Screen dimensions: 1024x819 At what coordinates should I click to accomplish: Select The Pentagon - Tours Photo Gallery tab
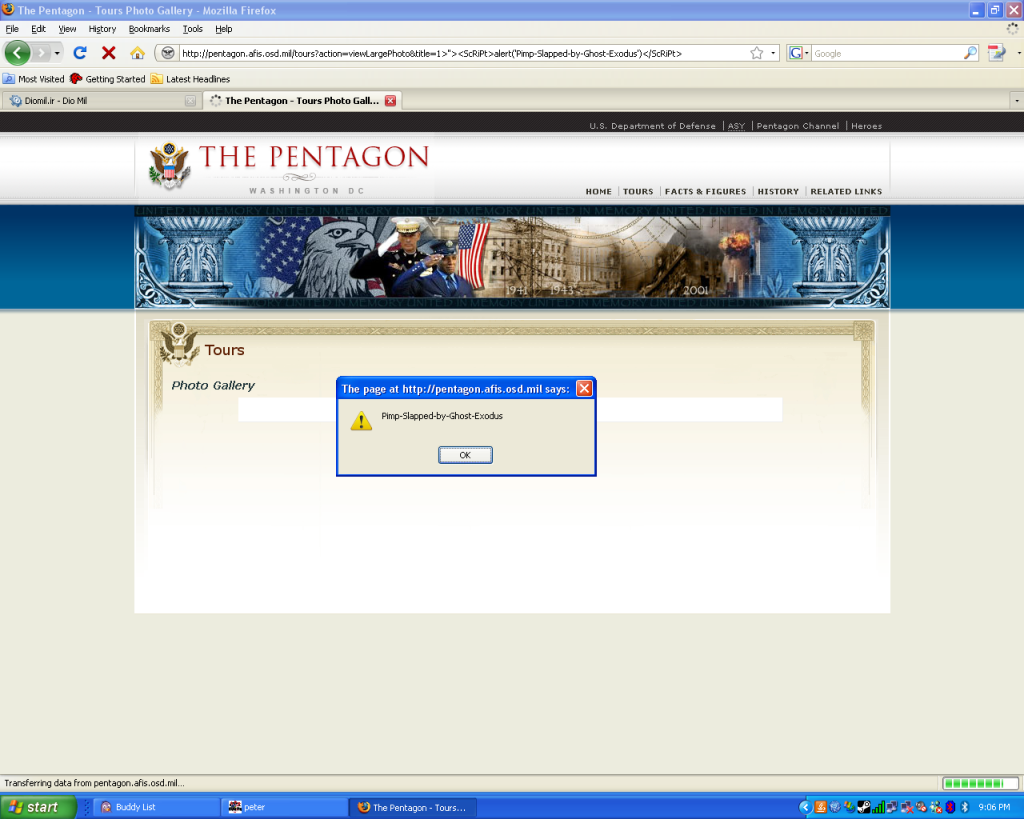pyautogui.click(x=302, y=101)
